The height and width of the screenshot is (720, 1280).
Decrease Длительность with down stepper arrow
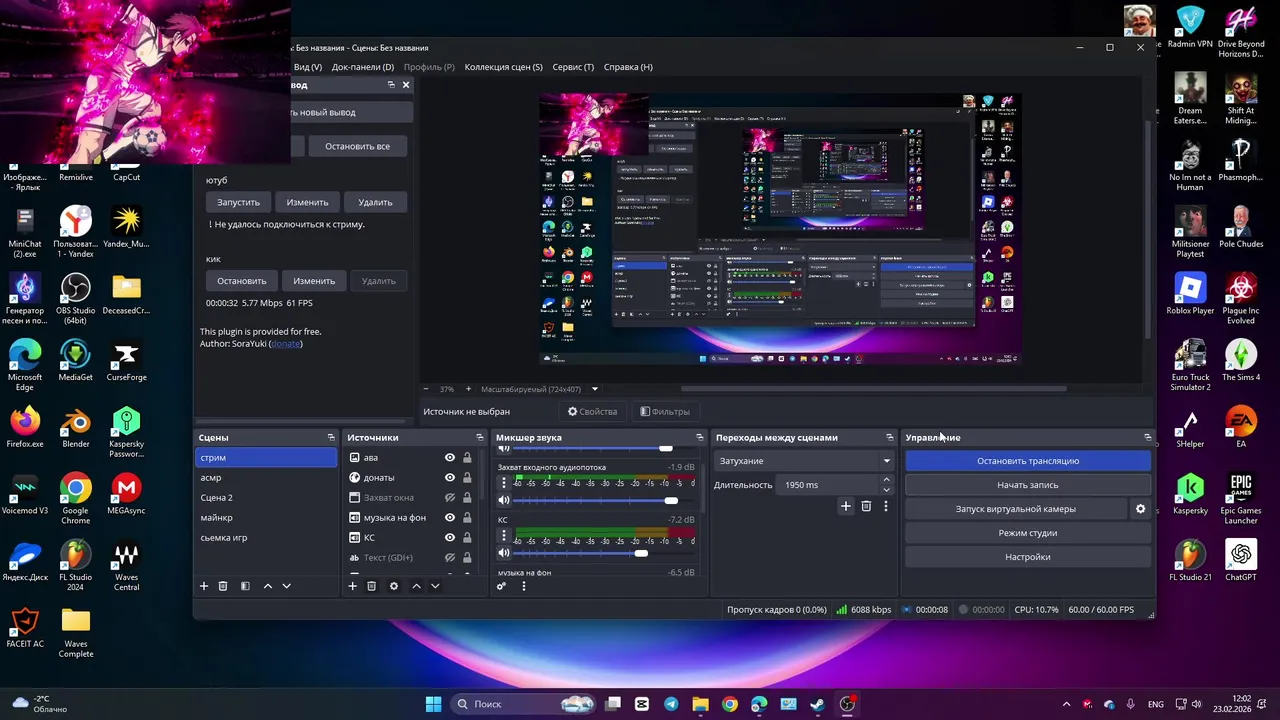pos(886,490)
